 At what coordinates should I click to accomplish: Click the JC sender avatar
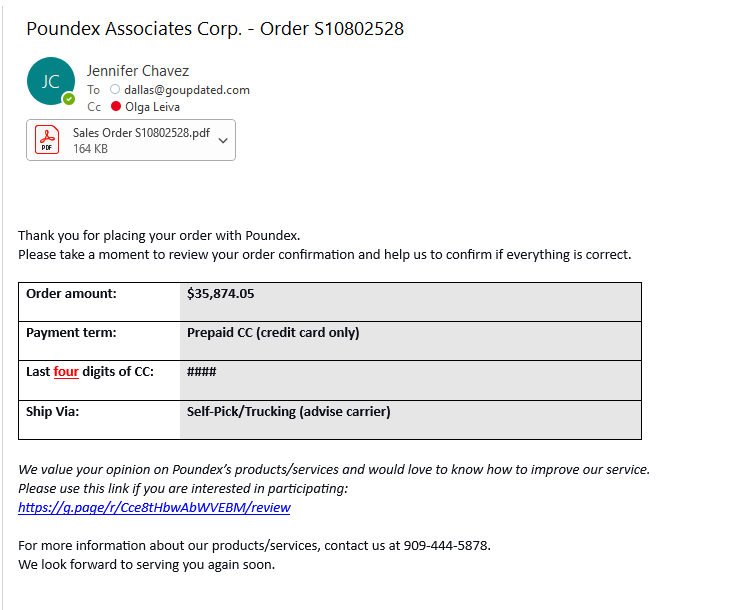click(50, 81)
